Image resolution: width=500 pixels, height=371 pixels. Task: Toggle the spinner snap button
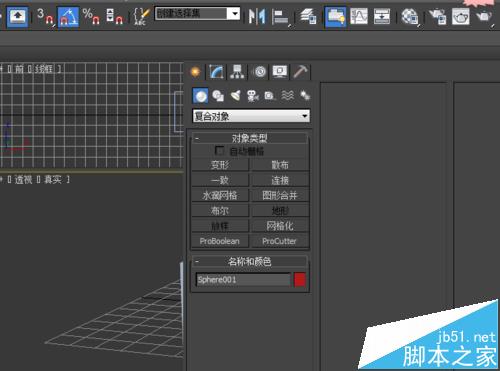tap(114, 17)
